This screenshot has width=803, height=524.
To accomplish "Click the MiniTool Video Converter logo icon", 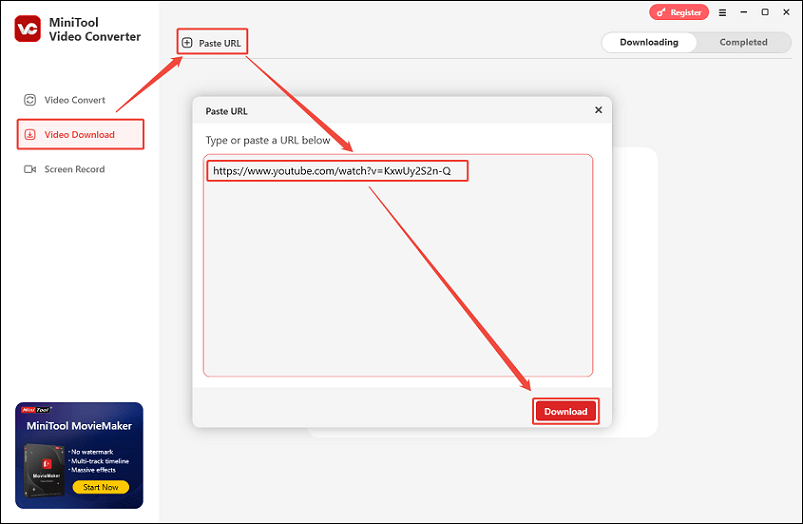I will pos(27,28).
